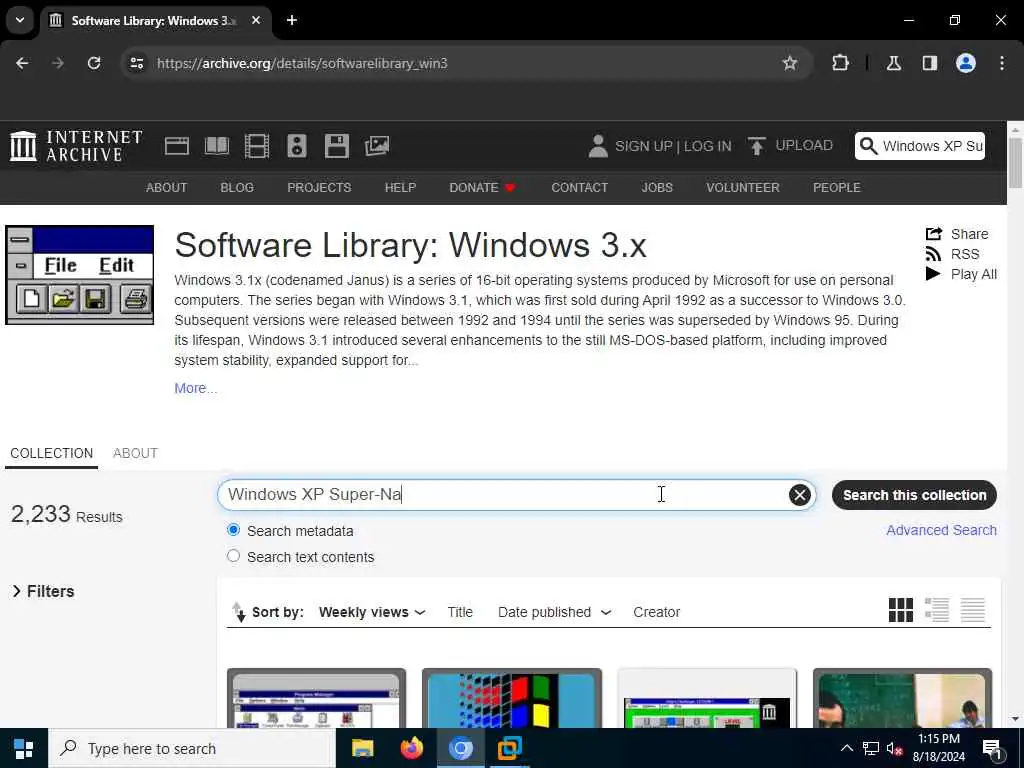
Task: Open the Video film media icon
Action: 257,146
